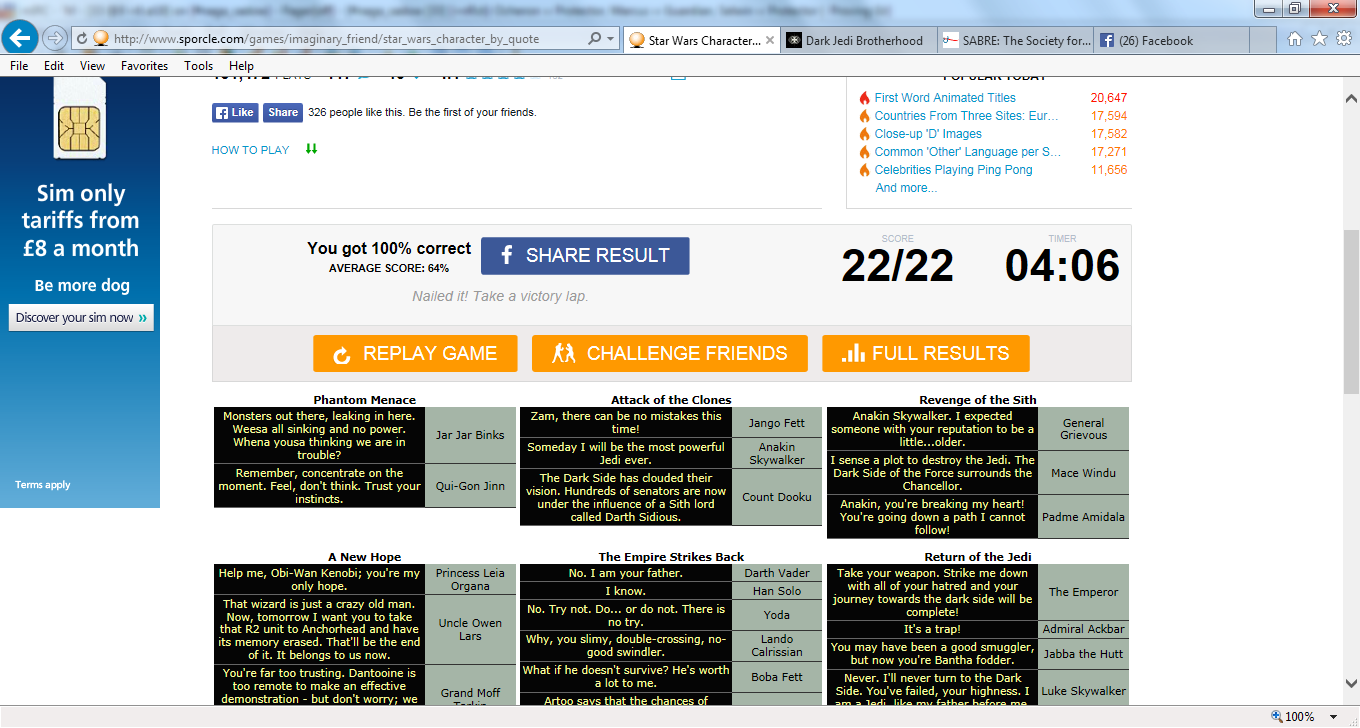
Task: Click the vertical scrollbar up arrow
Action: [x=1351, y=100]
